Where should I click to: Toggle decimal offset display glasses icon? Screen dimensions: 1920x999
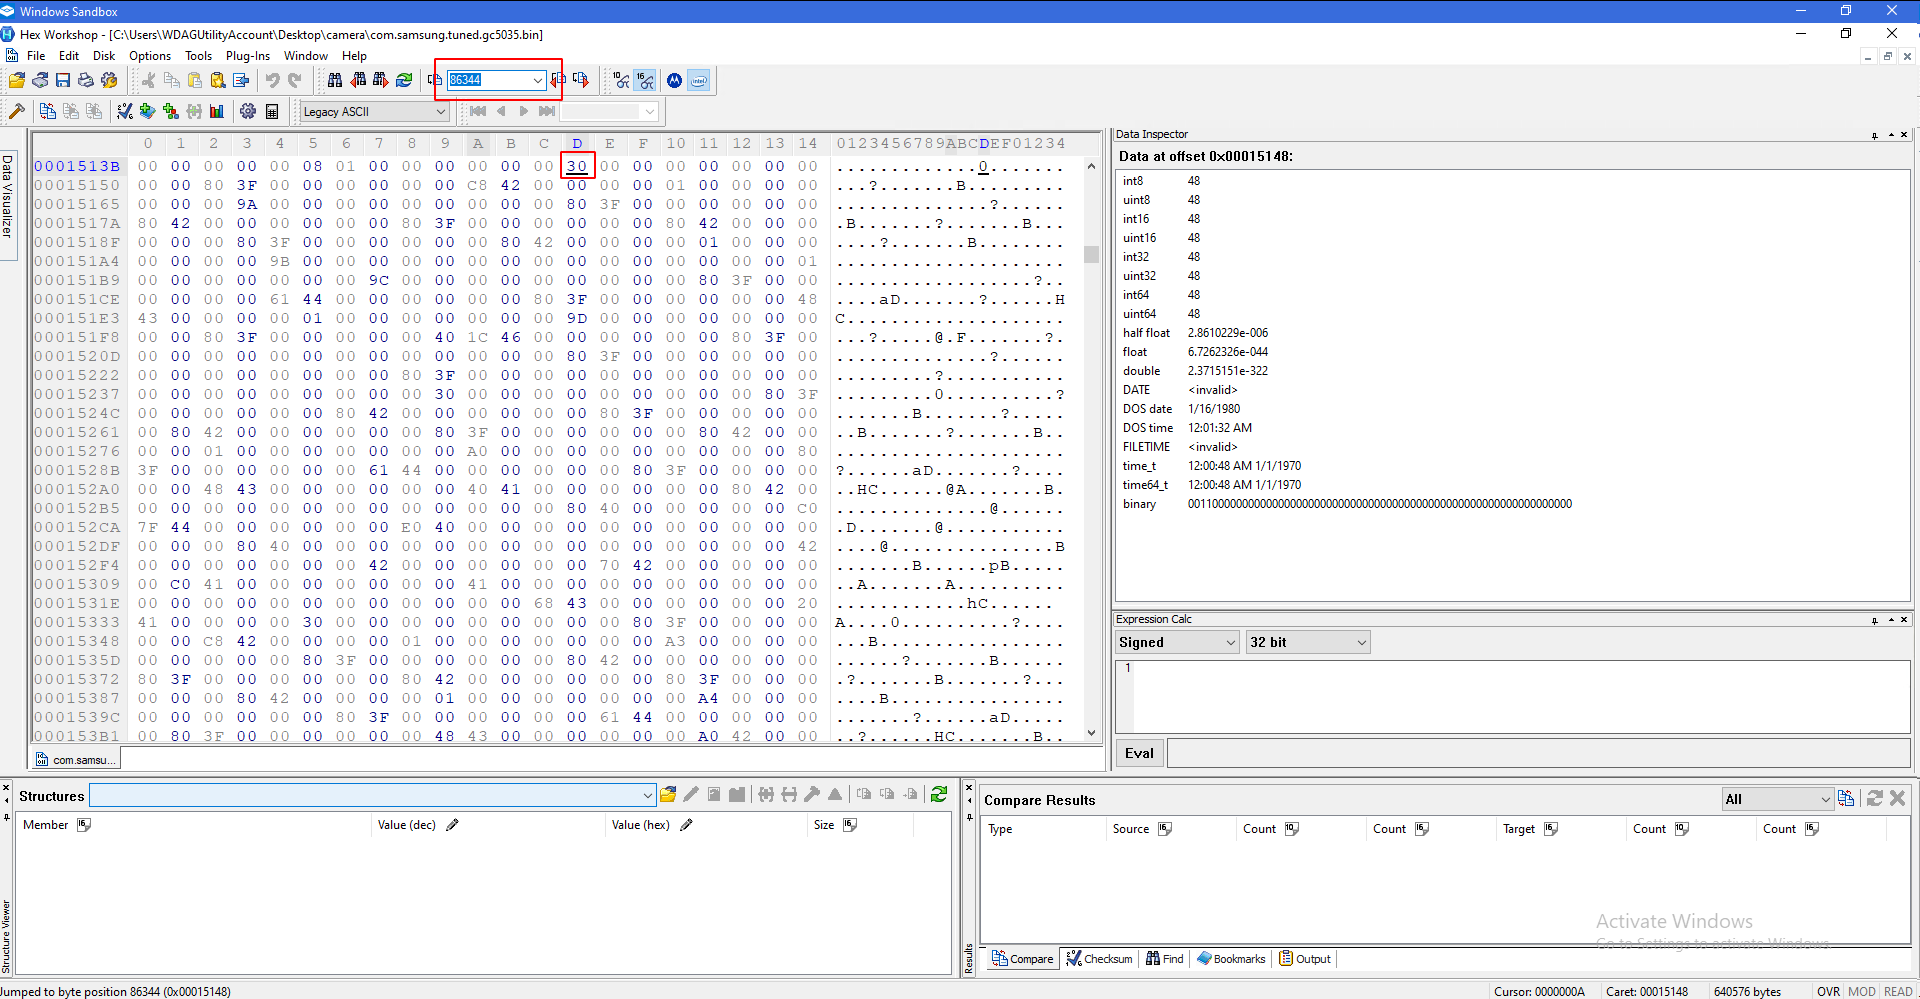click(622, 80)
